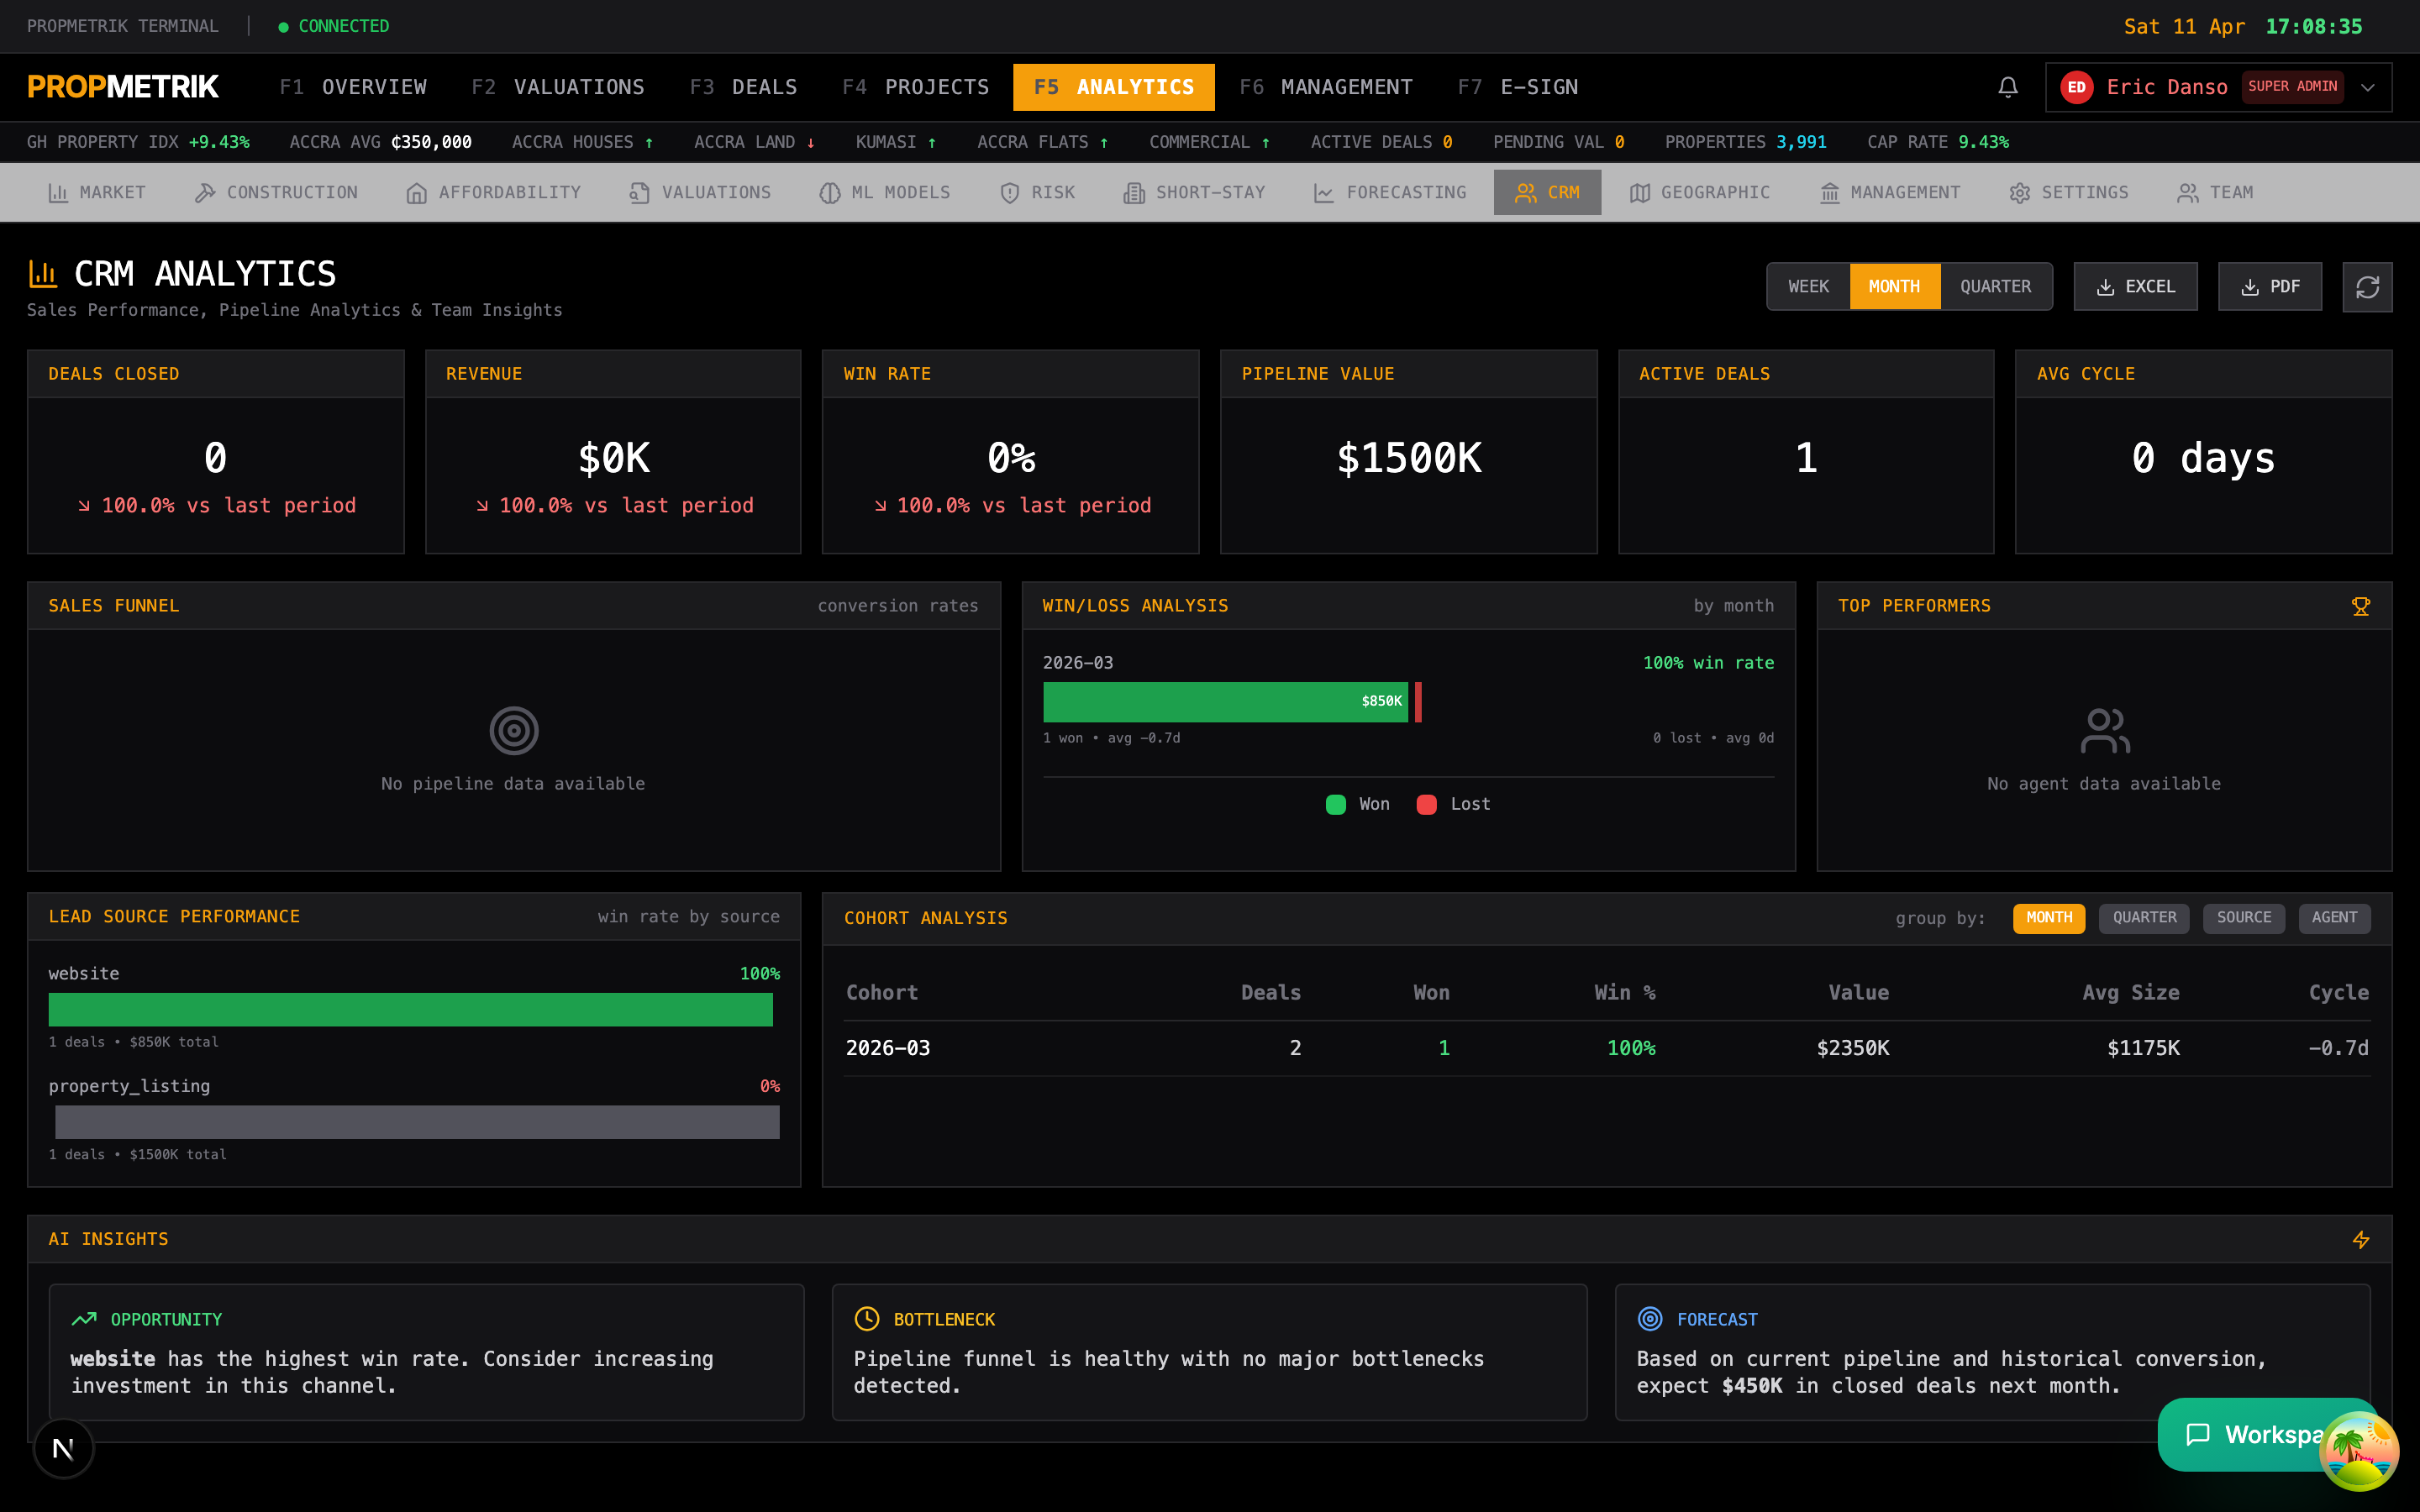Open the notifications bell
This screenshot has height=1512, width=2420.
click(x=2007, y=87)
